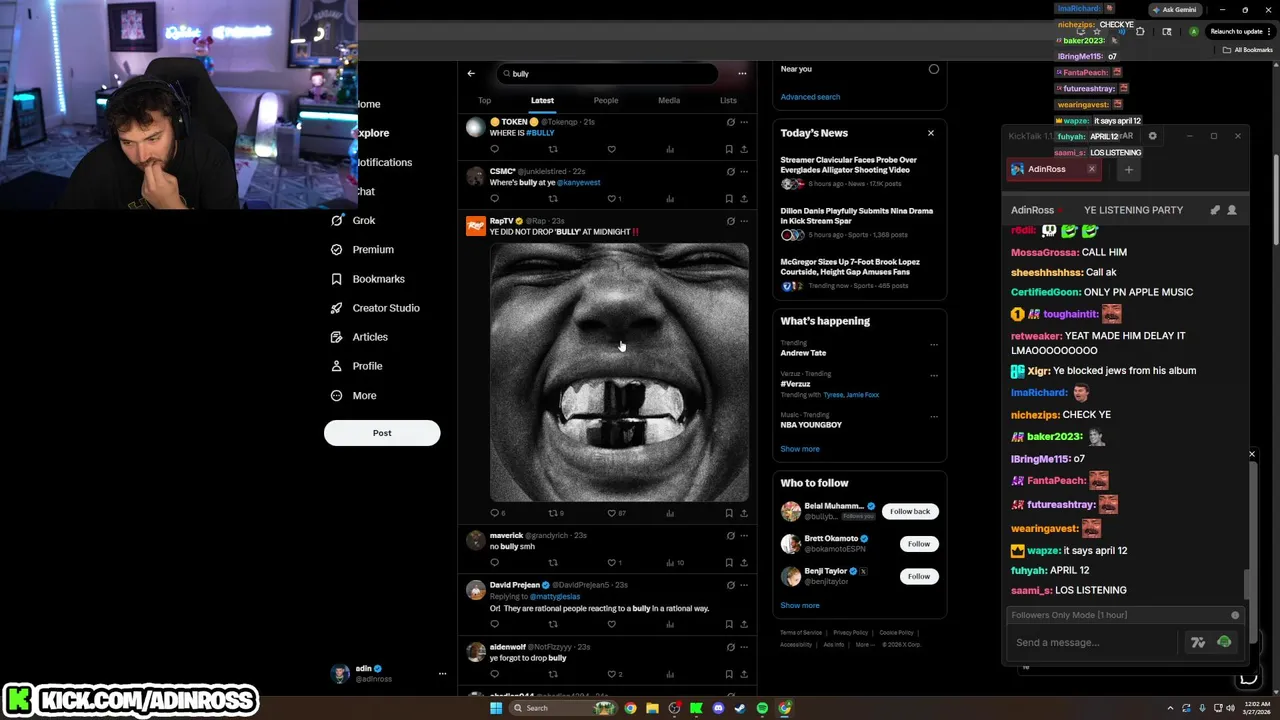Dismiss the Today's News panel
The height and width of the screenshot is (720, 1280).
point(930,133)
